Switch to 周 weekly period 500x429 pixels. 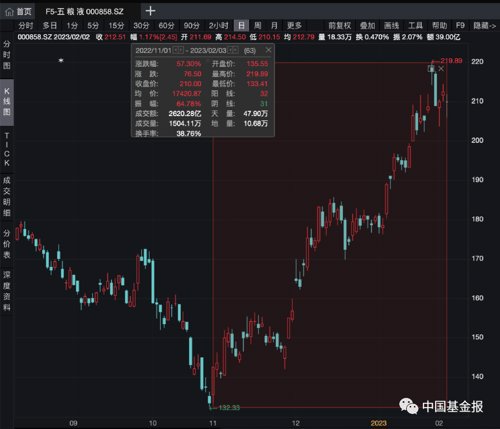coord(257,26)
